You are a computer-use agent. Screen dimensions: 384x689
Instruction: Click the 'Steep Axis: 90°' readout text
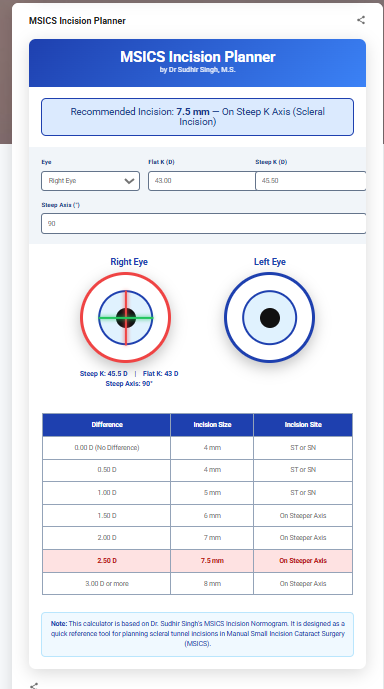[x=129, y=384]
